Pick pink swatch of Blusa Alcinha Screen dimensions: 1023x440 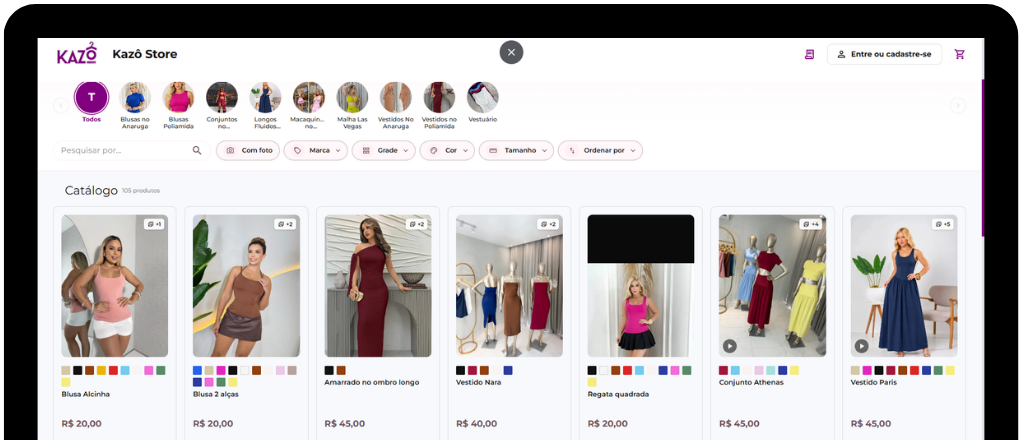click(149, 370)
